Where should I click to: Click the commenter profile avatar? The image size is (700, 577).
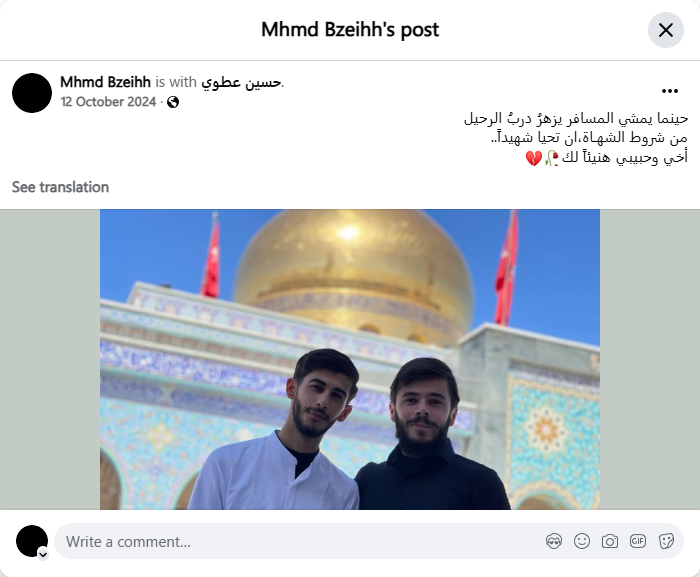[32, 541]
